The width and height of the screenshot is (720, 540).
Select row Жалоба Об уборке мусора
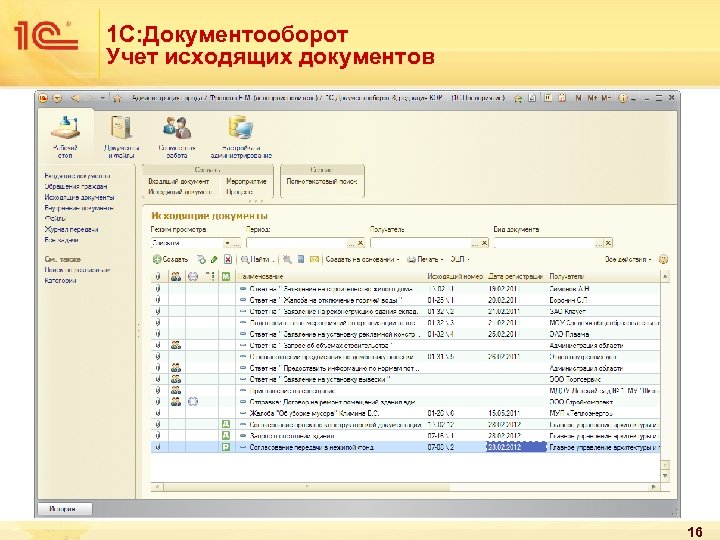click(405, 413)
